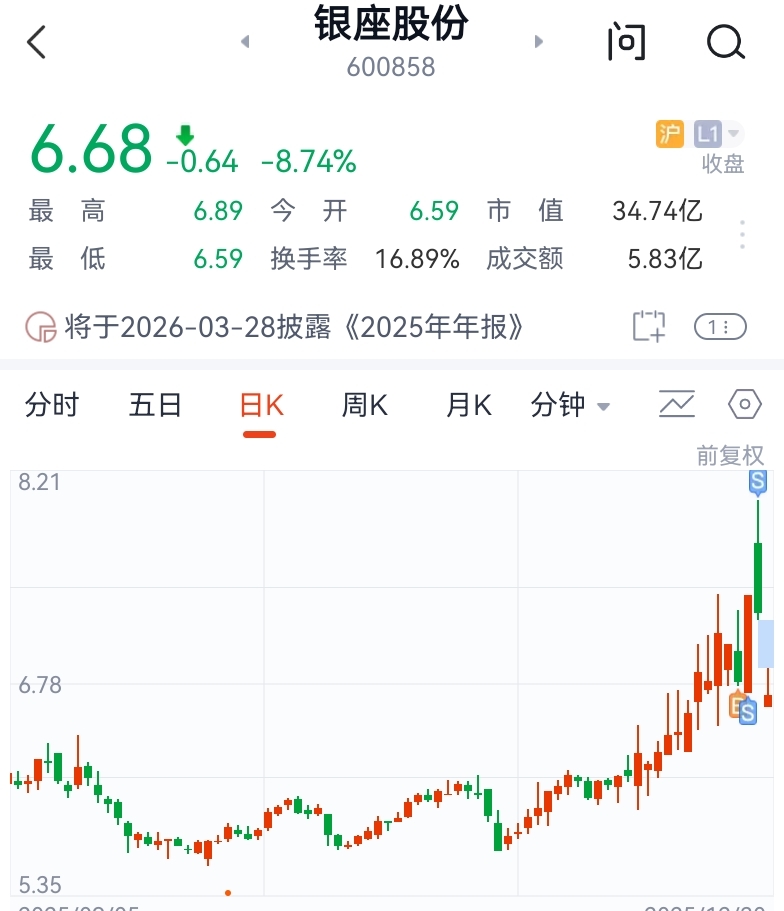The height and width of the screenshot is (911, 784).
Task: Tap the 5.35 price axis label
Action: click(40, 885)
